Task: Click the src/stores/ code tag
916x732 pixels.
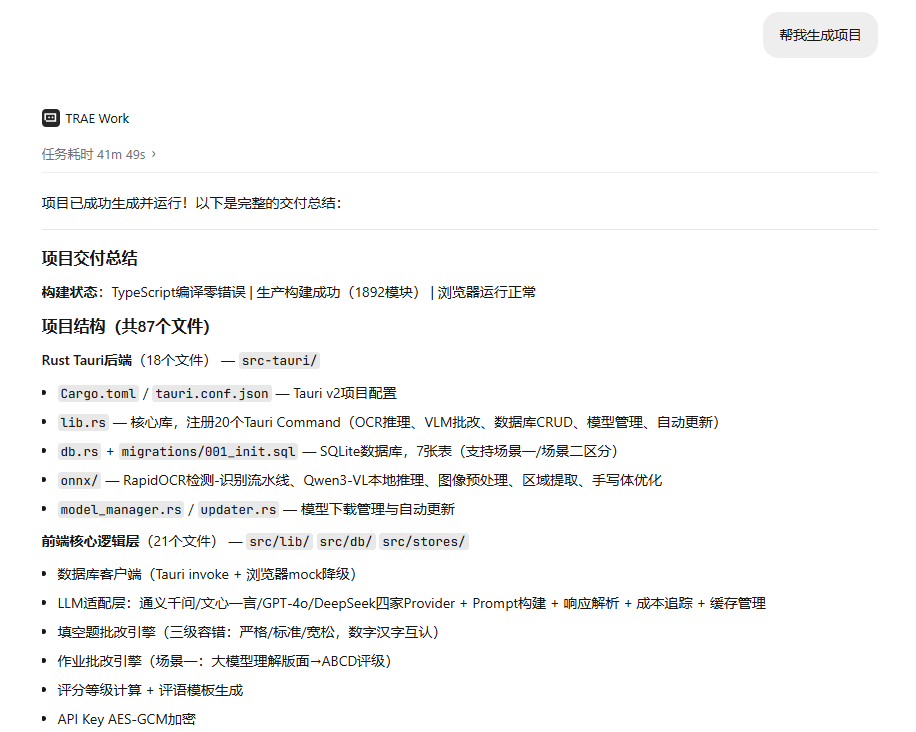Action: (424, 542)
